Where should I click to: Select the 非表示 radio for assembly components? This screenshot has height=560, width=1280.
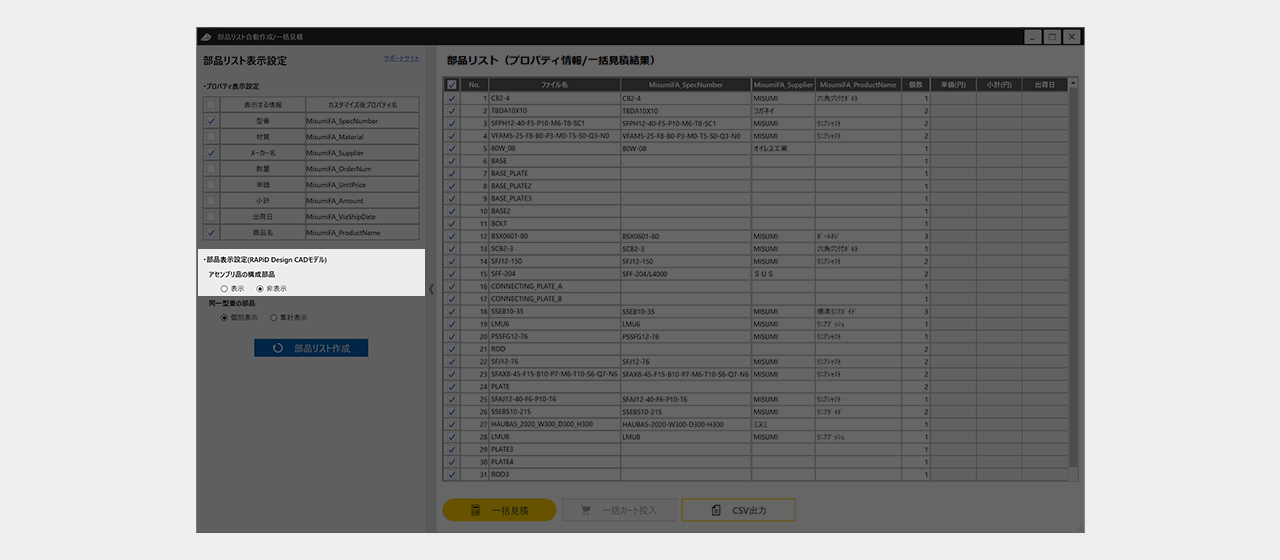261,288
